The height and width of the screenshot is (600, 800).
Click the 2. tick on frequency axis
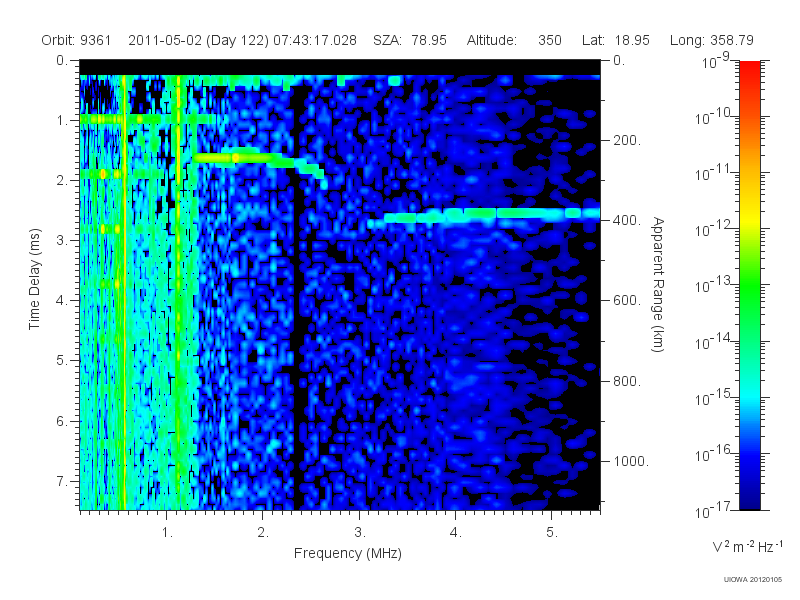(263, 533)
